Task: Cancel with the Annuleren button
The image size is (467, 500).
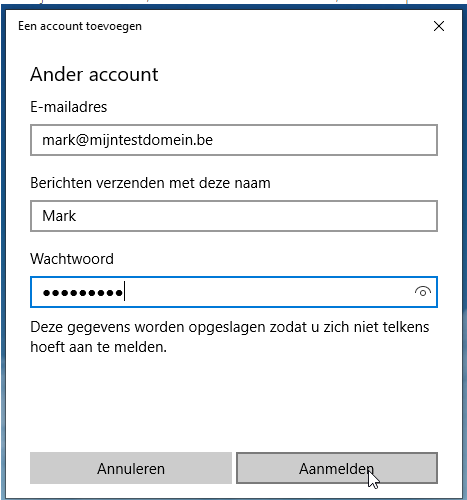Action: [x=131, y=468]
